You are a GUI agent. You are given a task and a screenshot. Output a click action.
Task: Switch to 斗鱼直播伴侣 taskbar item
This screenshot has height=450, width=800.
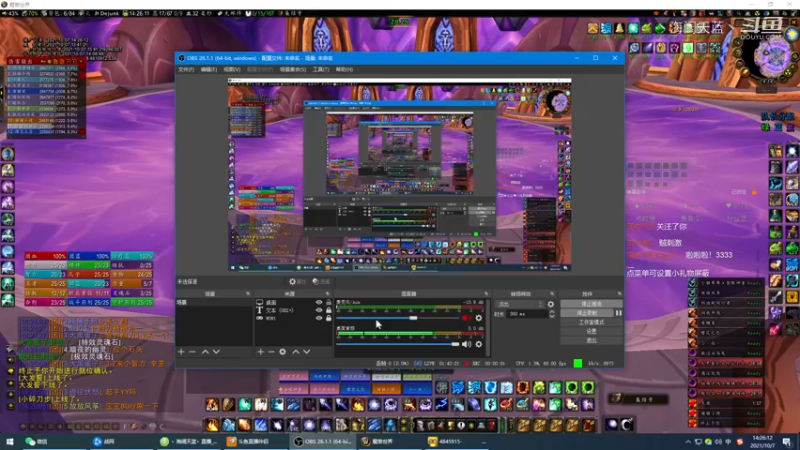[x=256, y=441]
